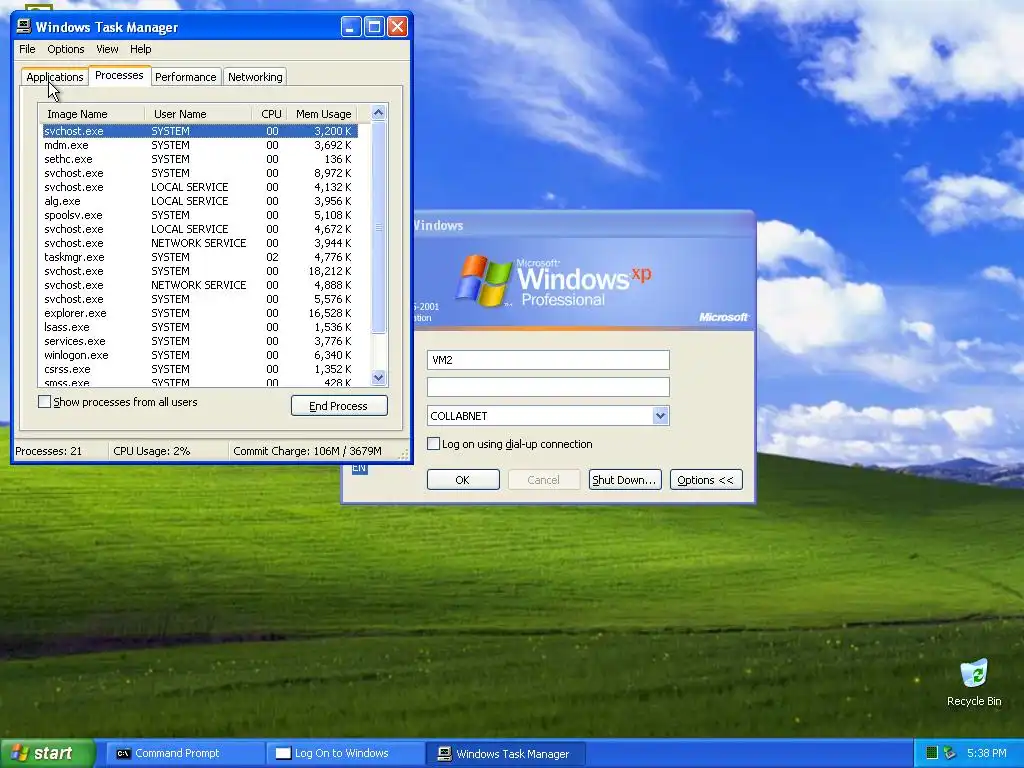Select the mdm.exe process row
The height and width of the screenshot is (768, 1024).
click(199, 145)
